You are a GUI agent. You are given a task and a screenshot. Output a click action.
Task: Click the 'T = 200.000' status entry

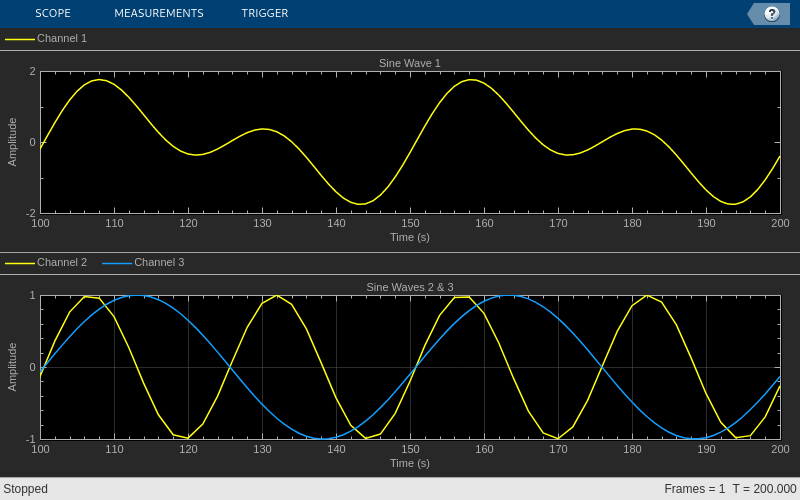[764, 489]
